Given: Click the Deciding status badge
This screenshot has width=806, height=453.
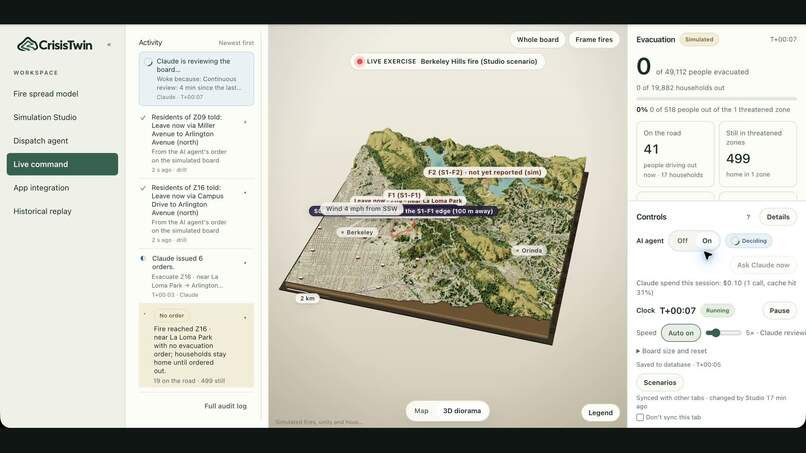Looking at the screenshot, I should pos(748,241).
